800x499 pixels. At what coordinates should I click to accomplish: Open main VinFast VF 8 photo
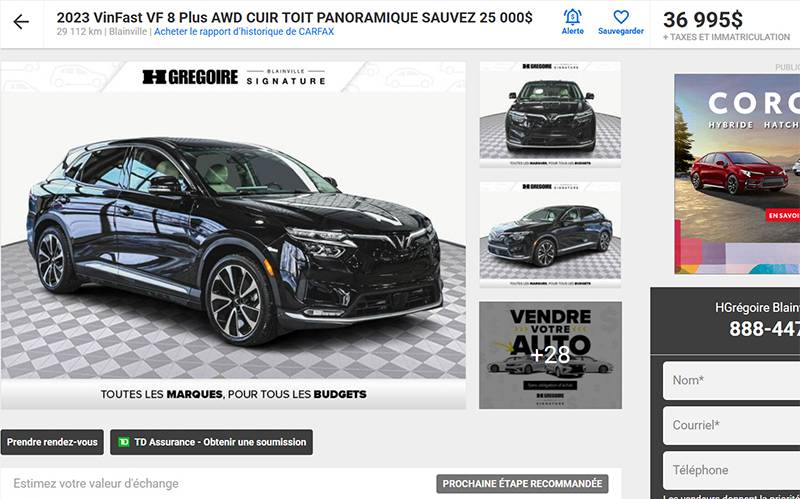click(x=233, y=235)
